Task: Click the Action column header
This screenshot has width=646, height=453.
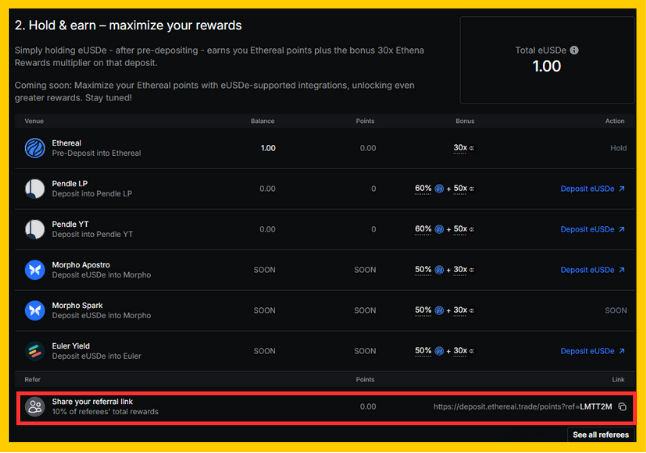Action: tap(615, 121)
